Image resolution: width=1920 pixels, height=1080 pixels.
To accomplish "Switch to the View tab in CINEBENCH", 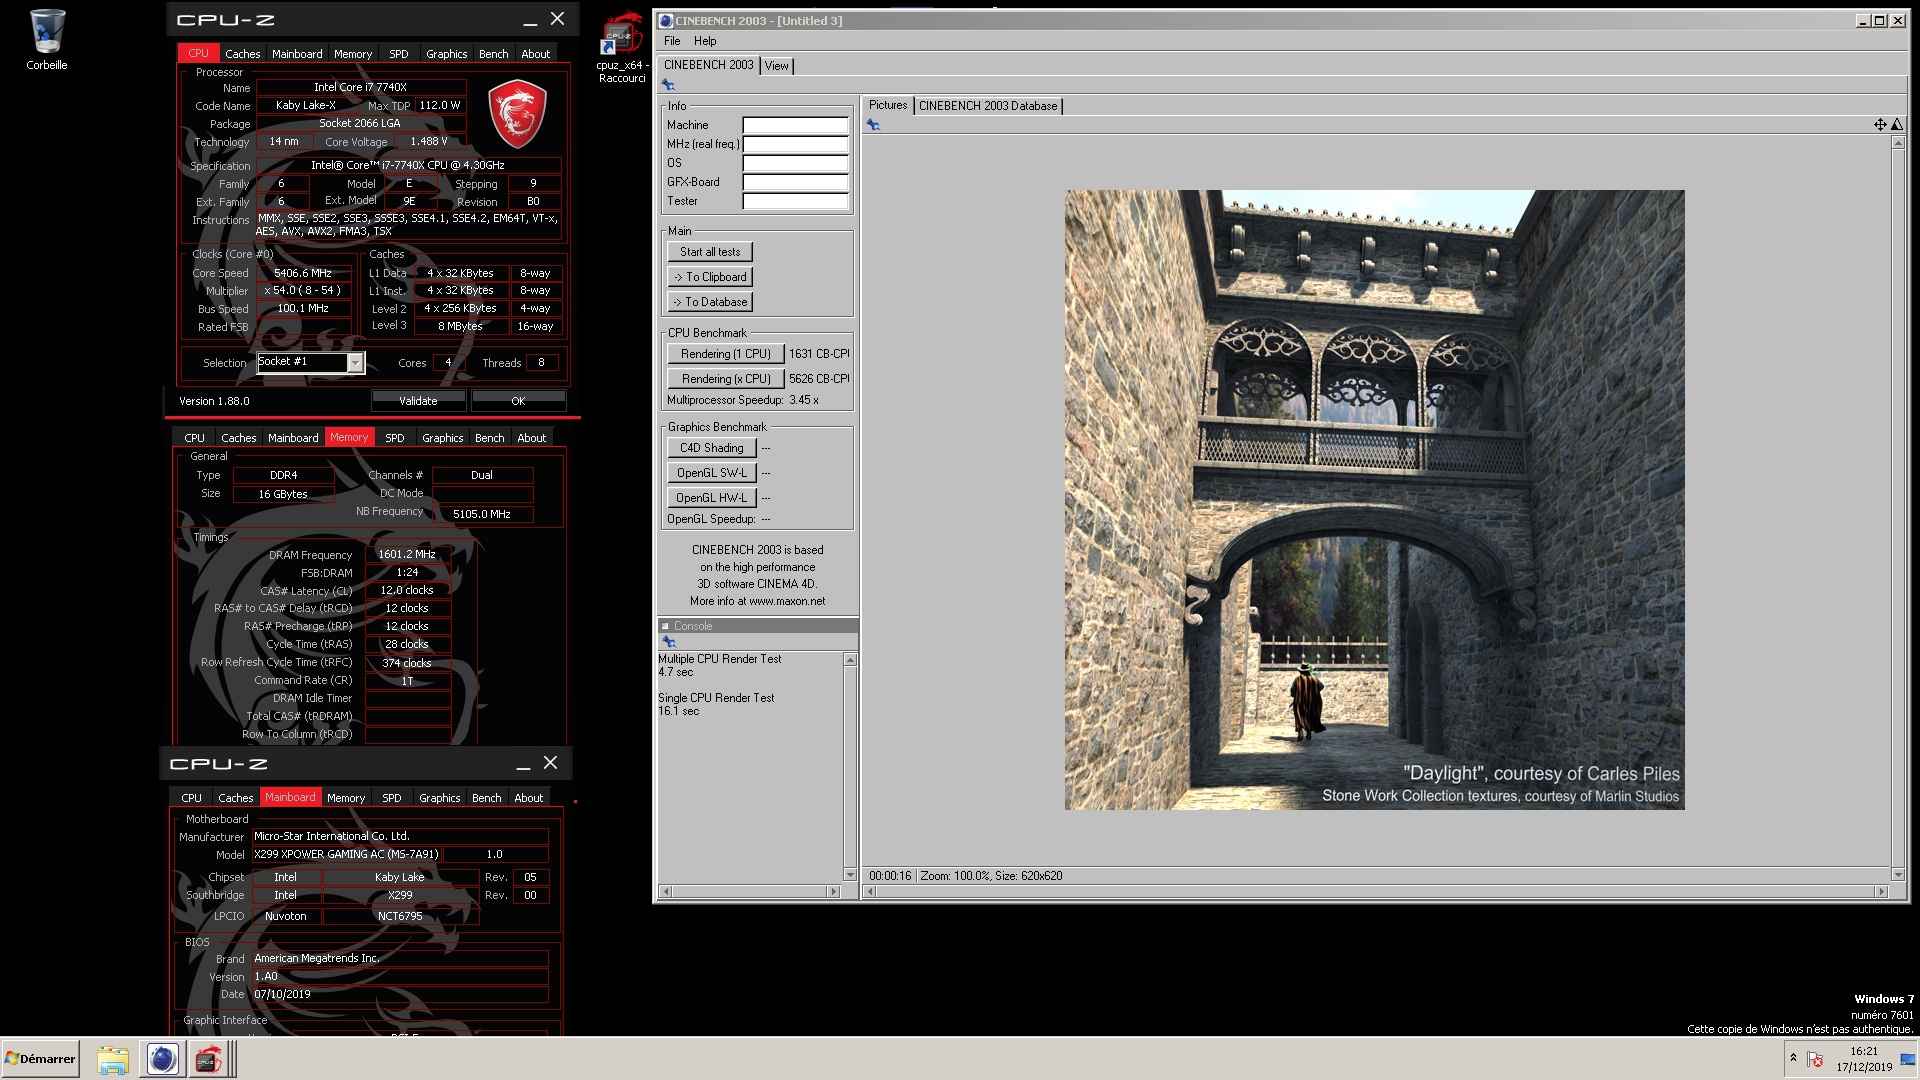I will click(777, 66).
